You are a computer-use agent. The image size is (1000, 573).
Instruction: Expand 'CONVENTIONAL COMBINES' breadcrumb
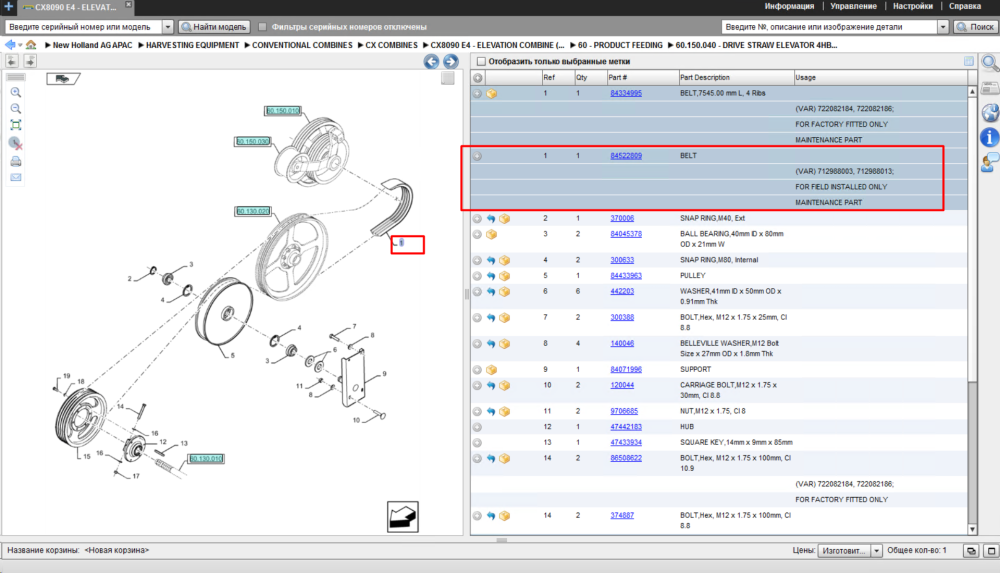[247, 45]
